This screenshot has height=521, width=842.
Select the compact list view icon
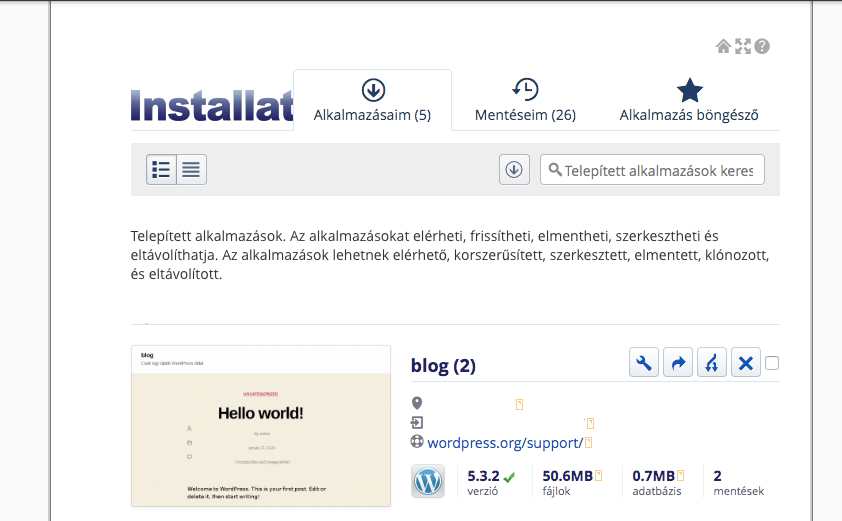point(191,170)
